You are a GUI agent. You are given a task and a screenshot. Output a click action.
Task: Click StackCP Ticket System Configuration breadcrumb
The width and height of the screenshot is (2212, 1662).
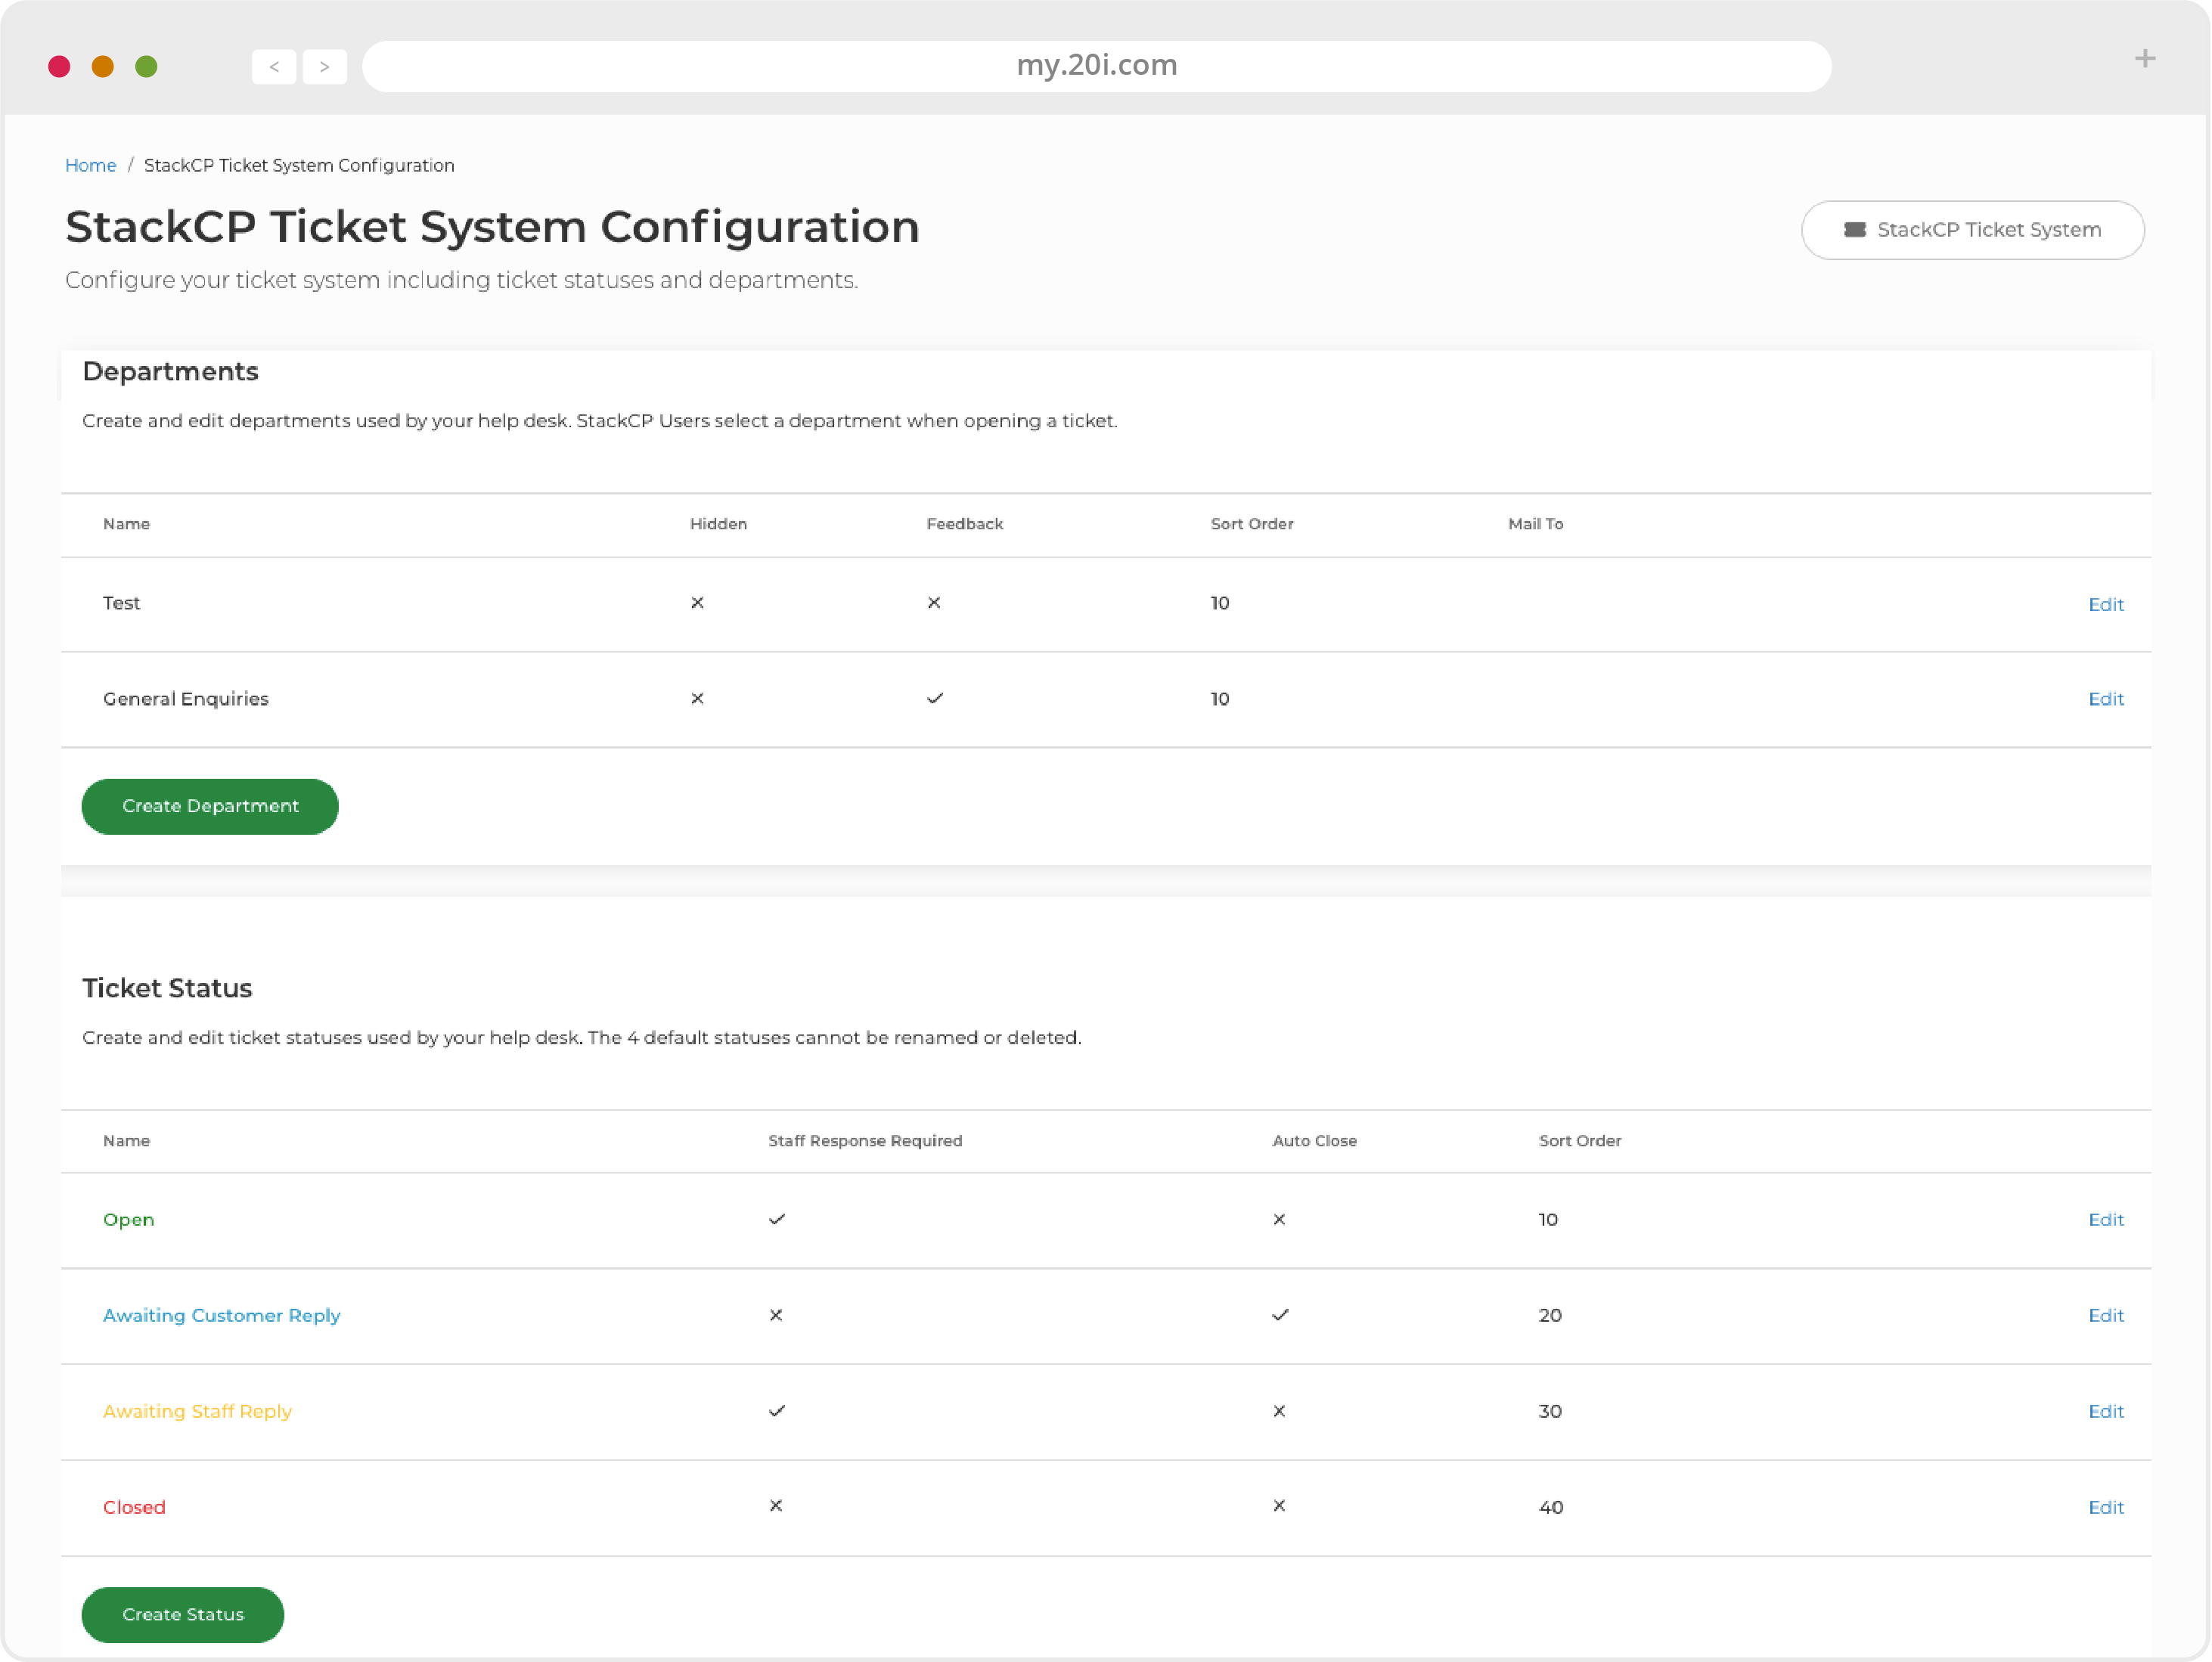pyautogui.click(x=299, y=164)
